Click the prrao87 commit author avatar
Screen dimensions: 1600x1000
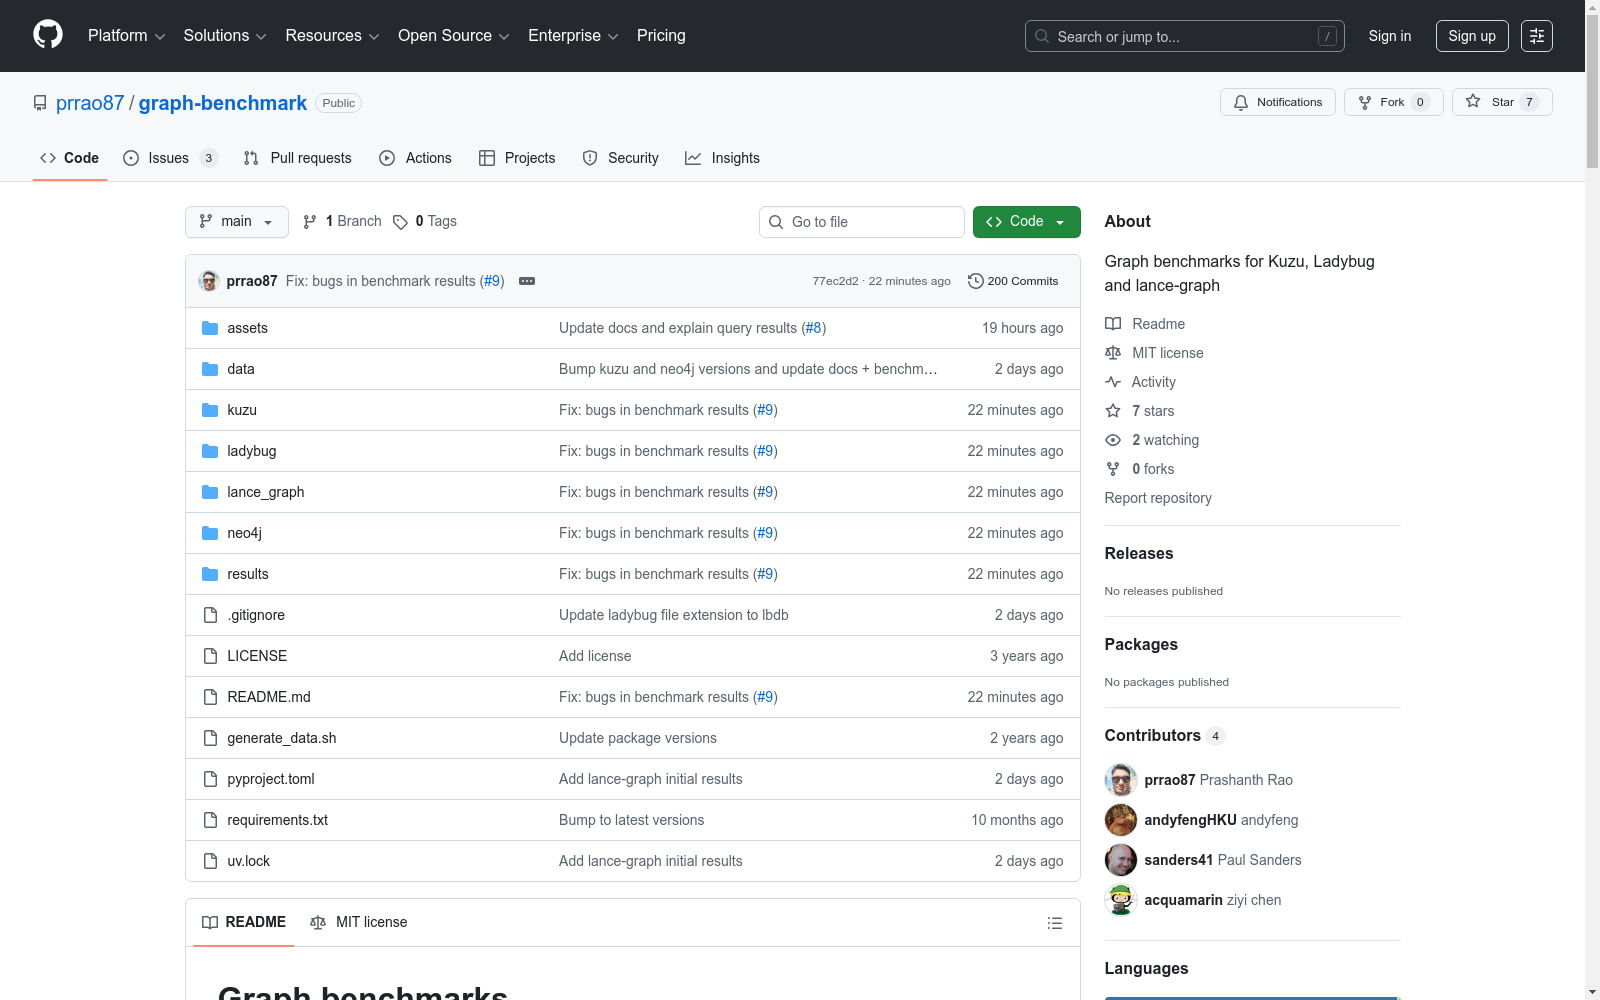coord(209,281)
